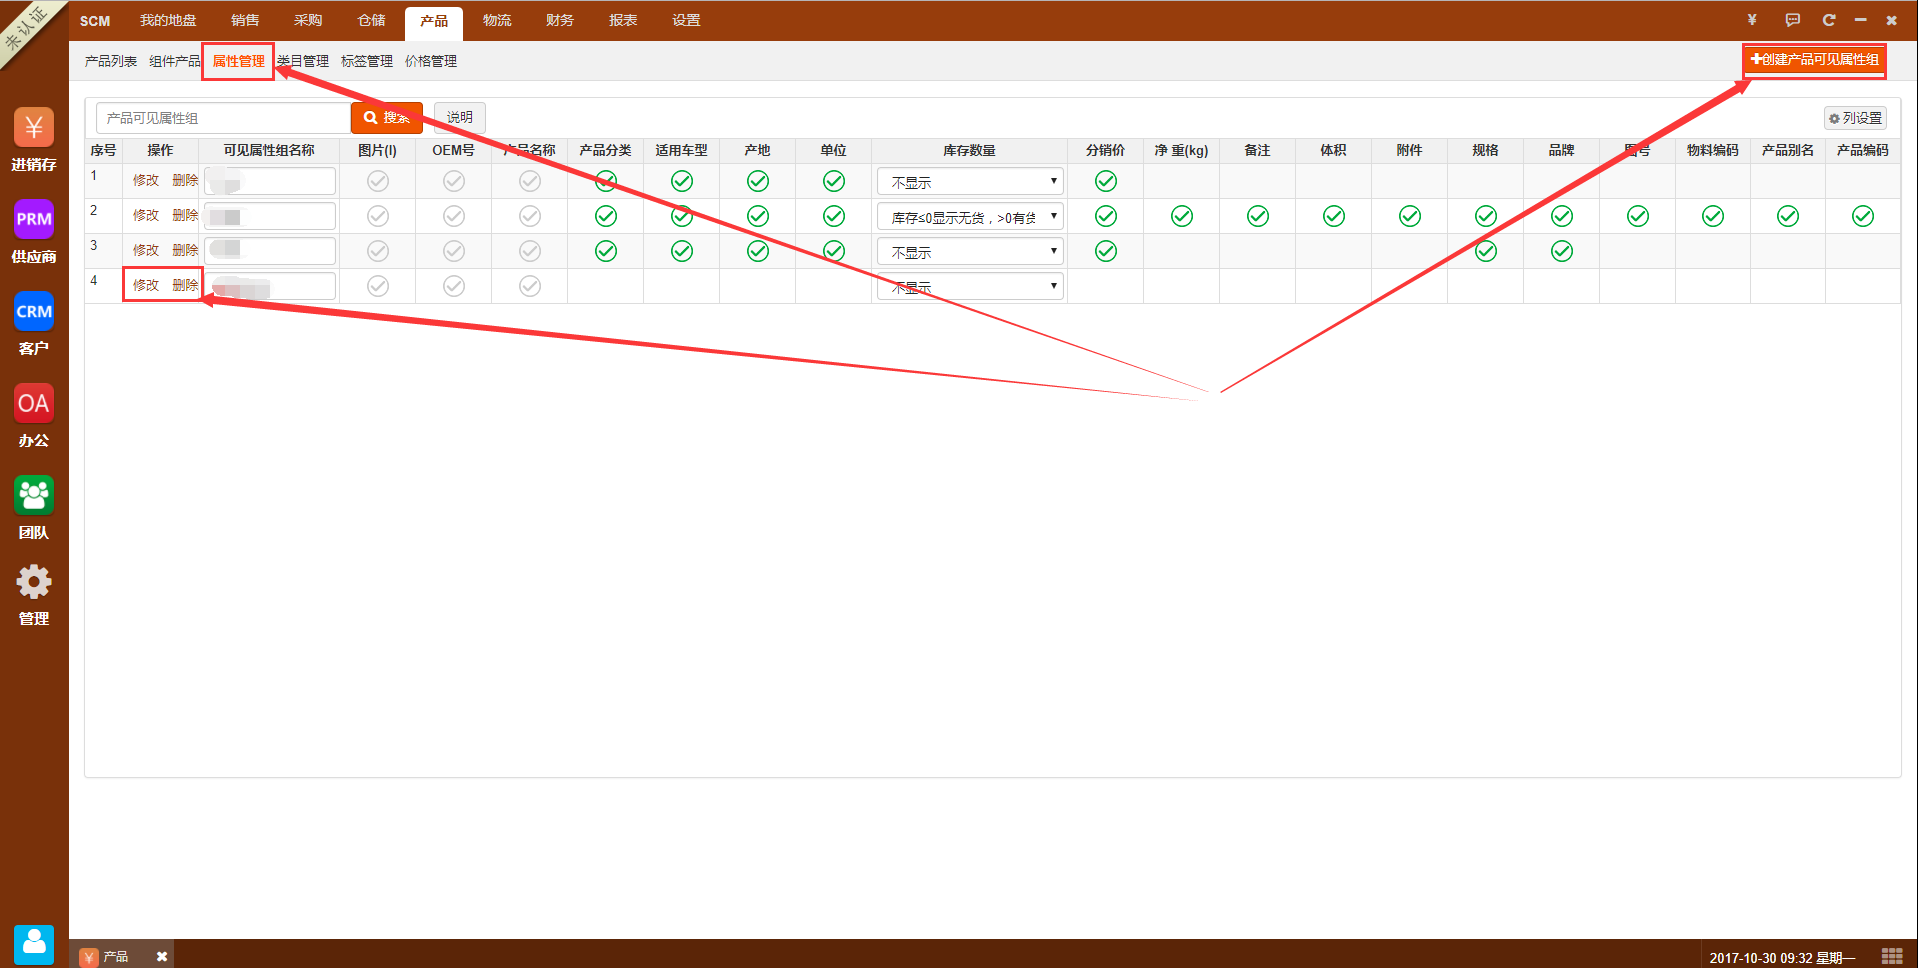This screenshot has width=1918, height=968.
Task: Click the SCM logo label
Action: pos(95,20)
